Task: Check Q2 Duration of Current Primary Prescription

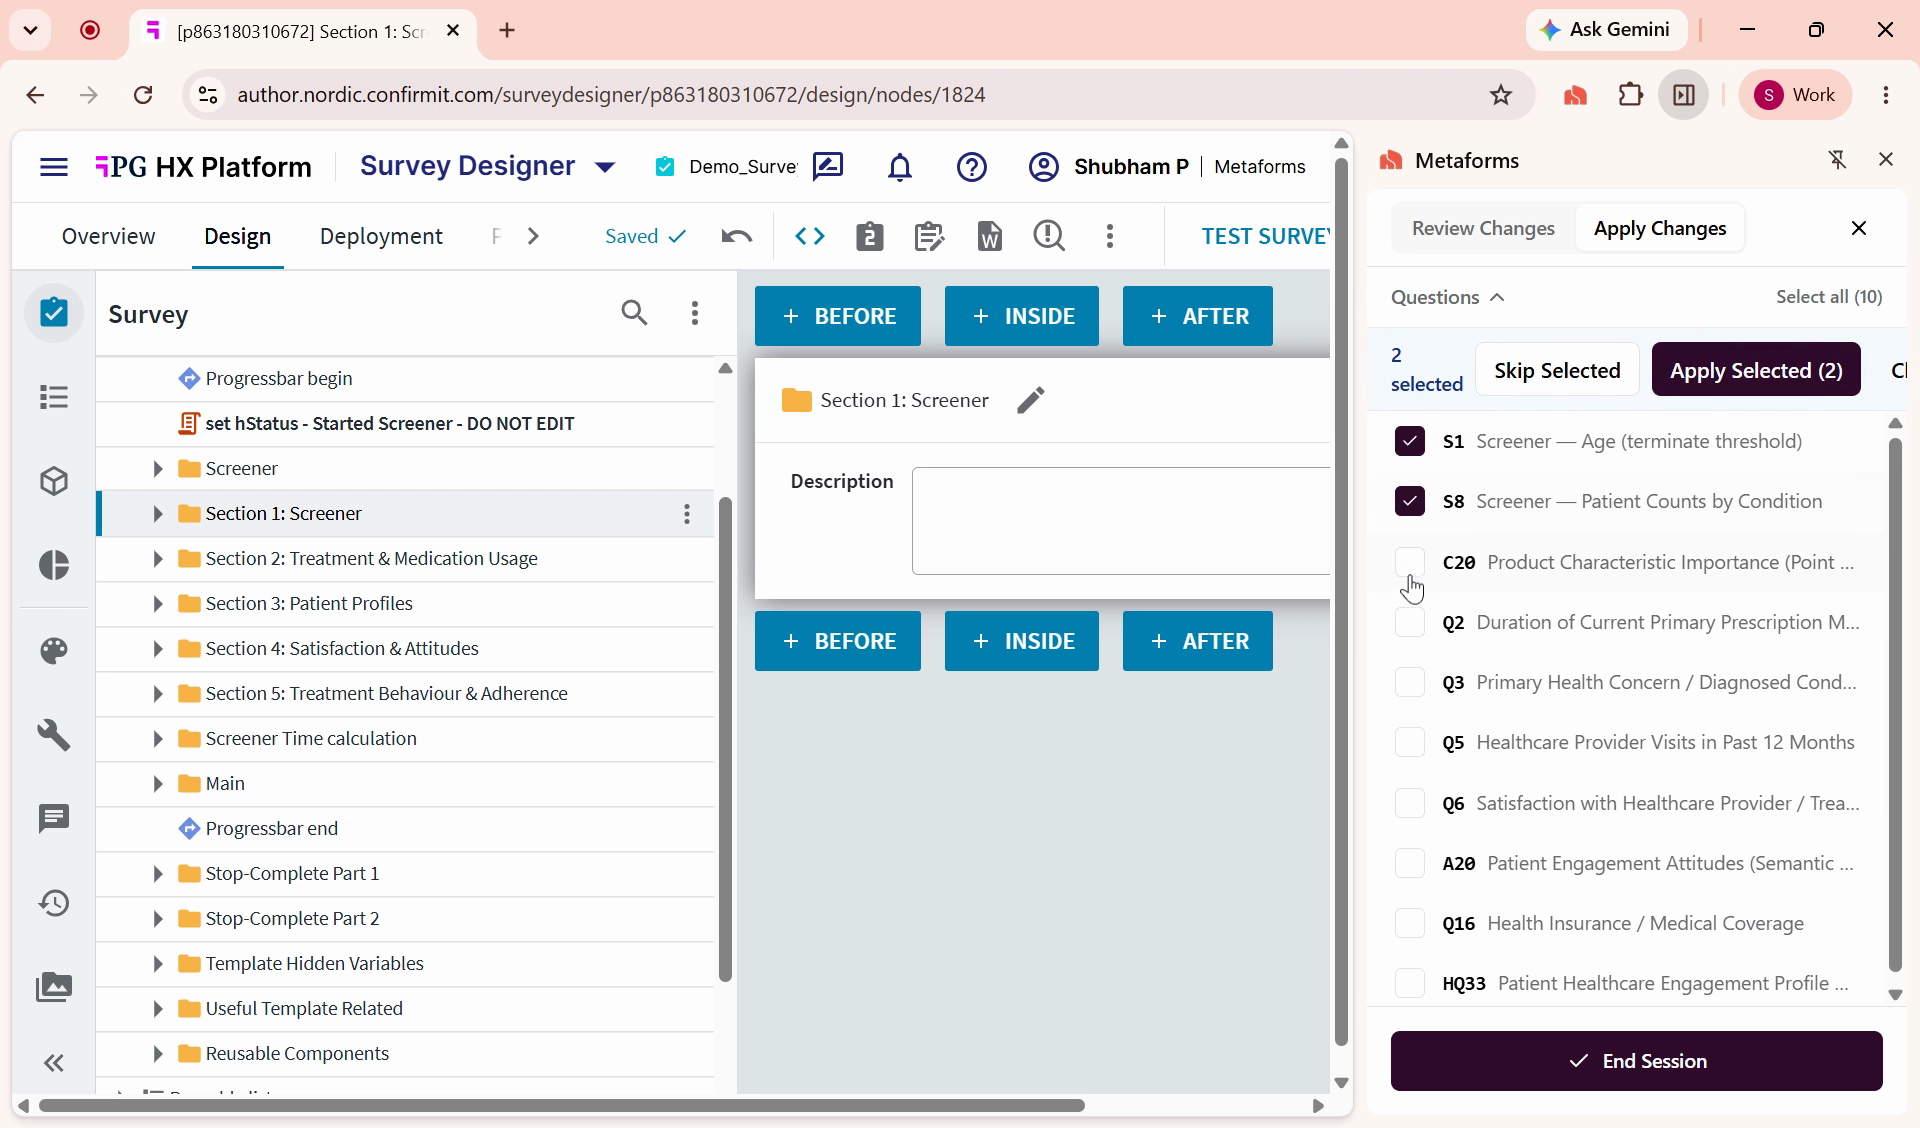Action: pyautogui.click(x=1410, y=622)
